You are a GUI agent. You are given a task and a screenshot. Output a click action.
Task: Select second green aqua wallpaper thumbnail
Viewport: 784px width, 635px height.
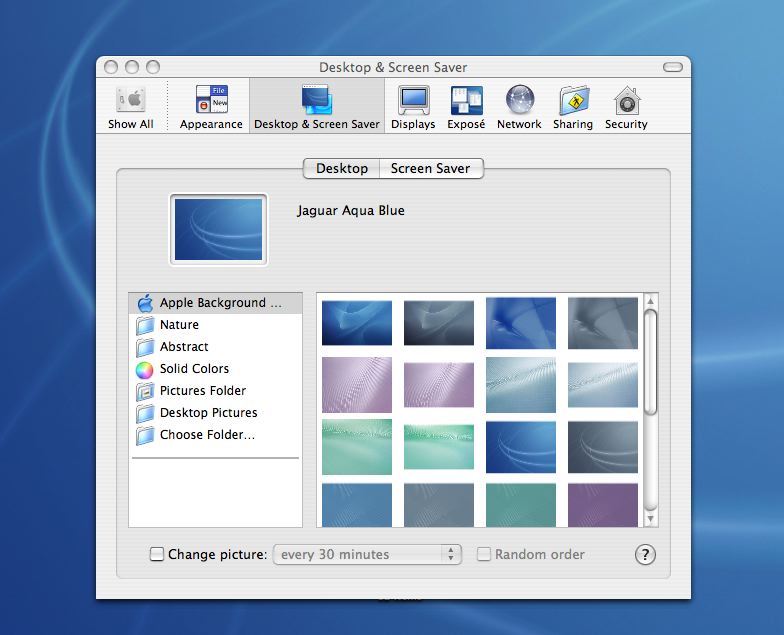[439, 447]
